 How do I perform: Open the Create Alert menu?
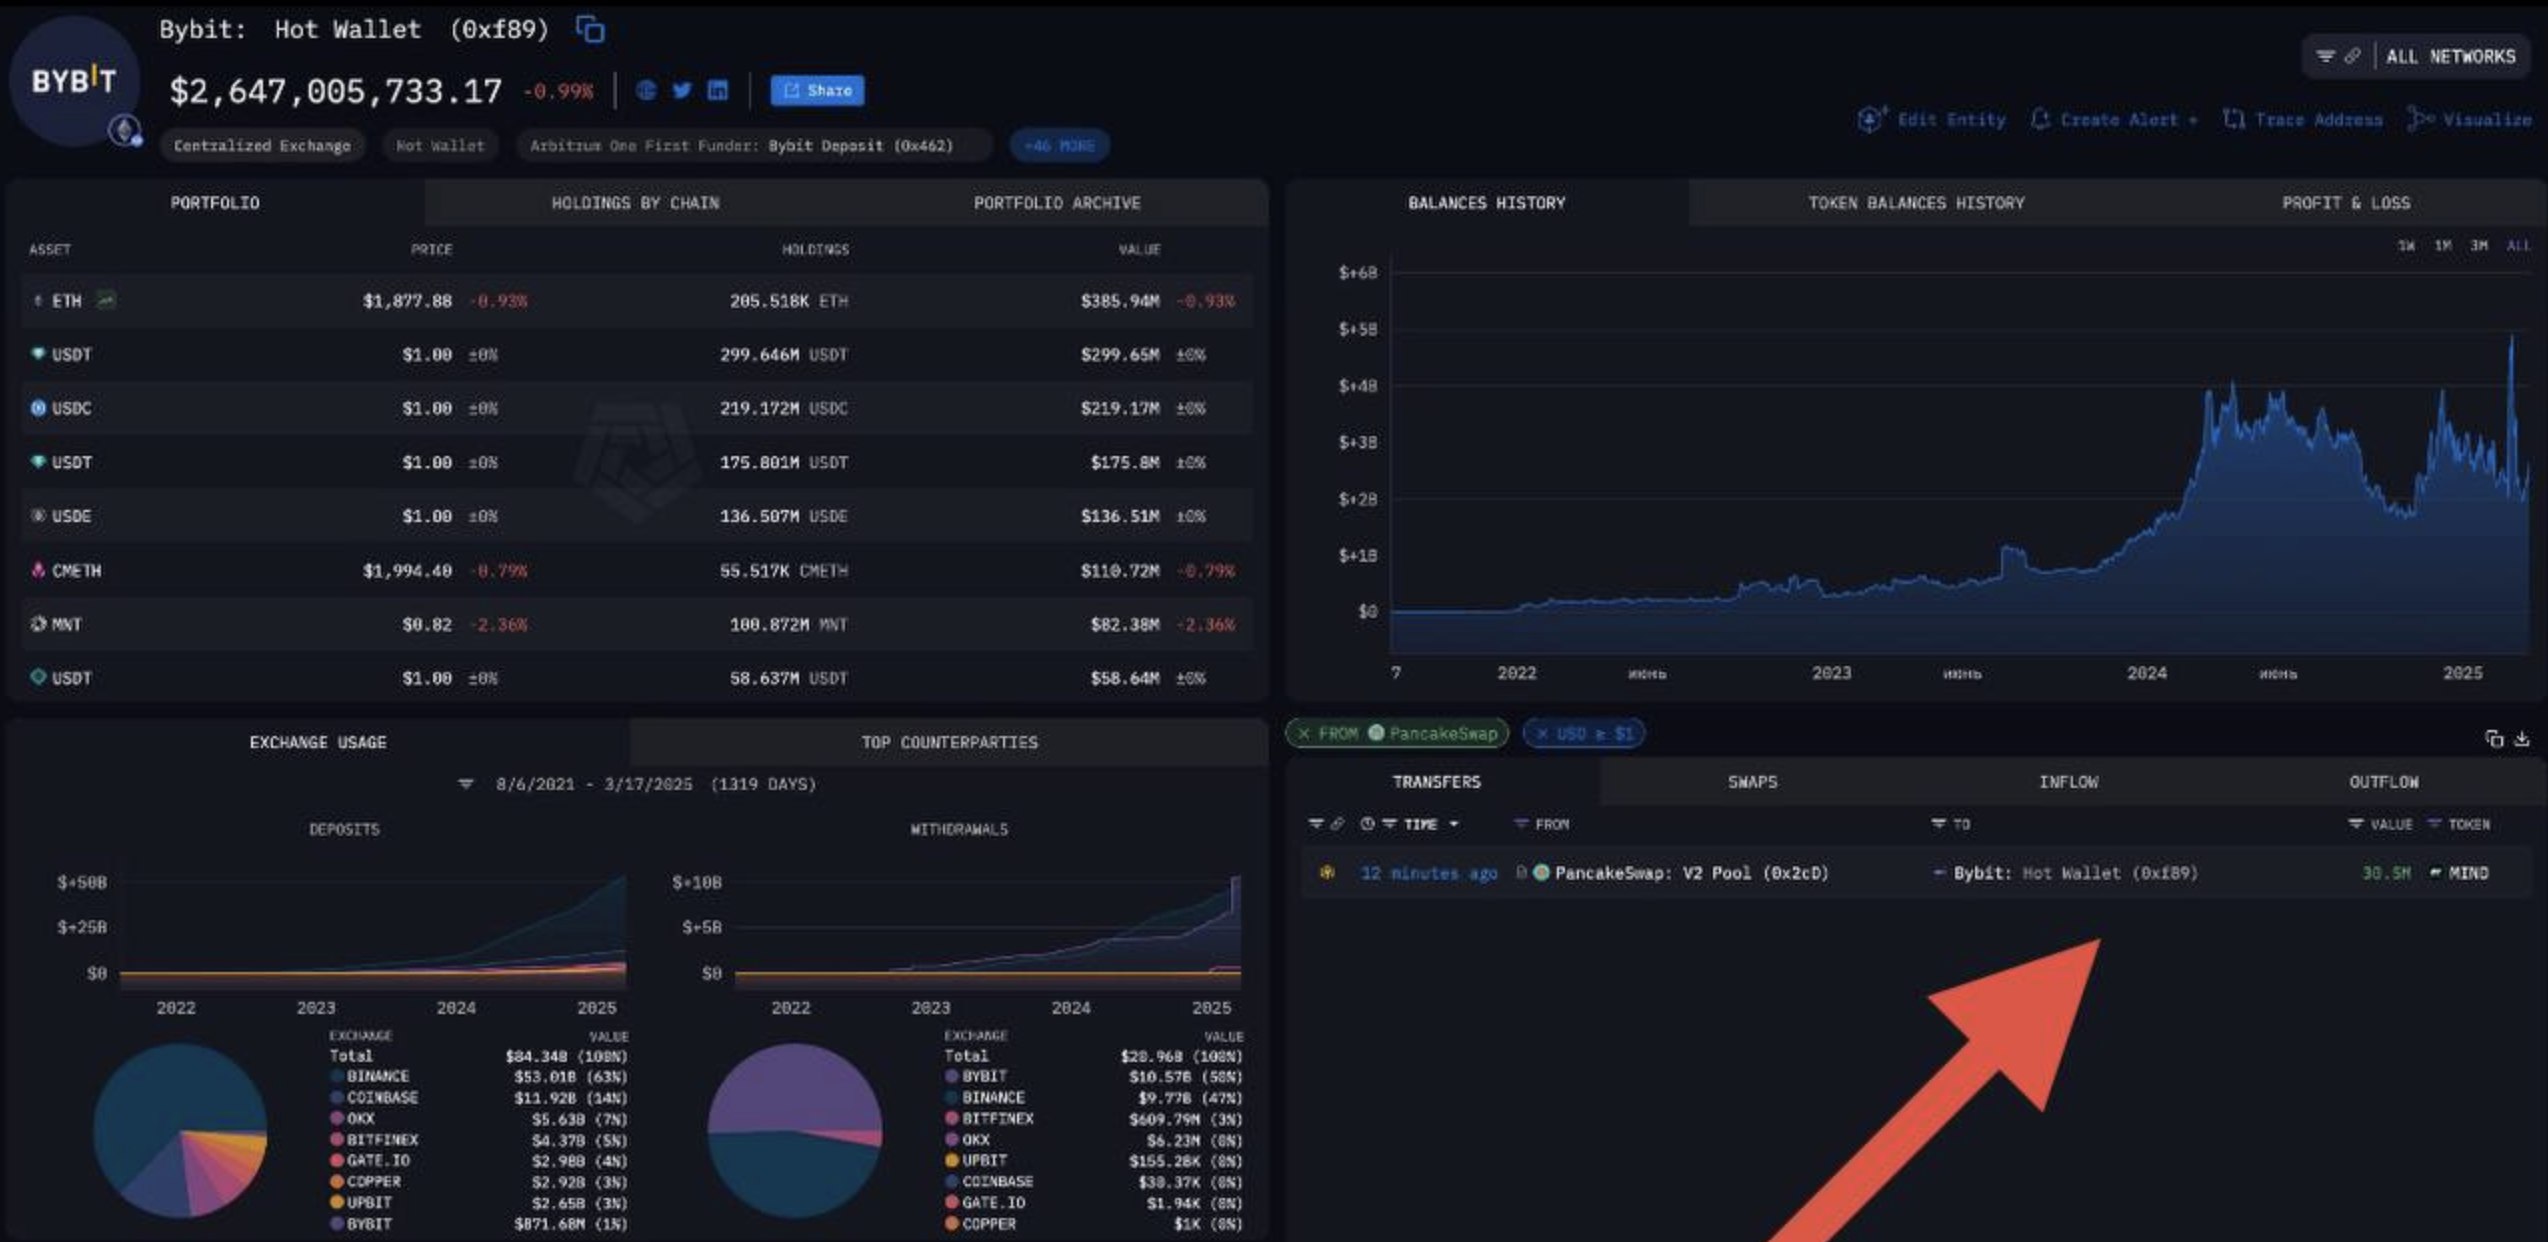2115,120
